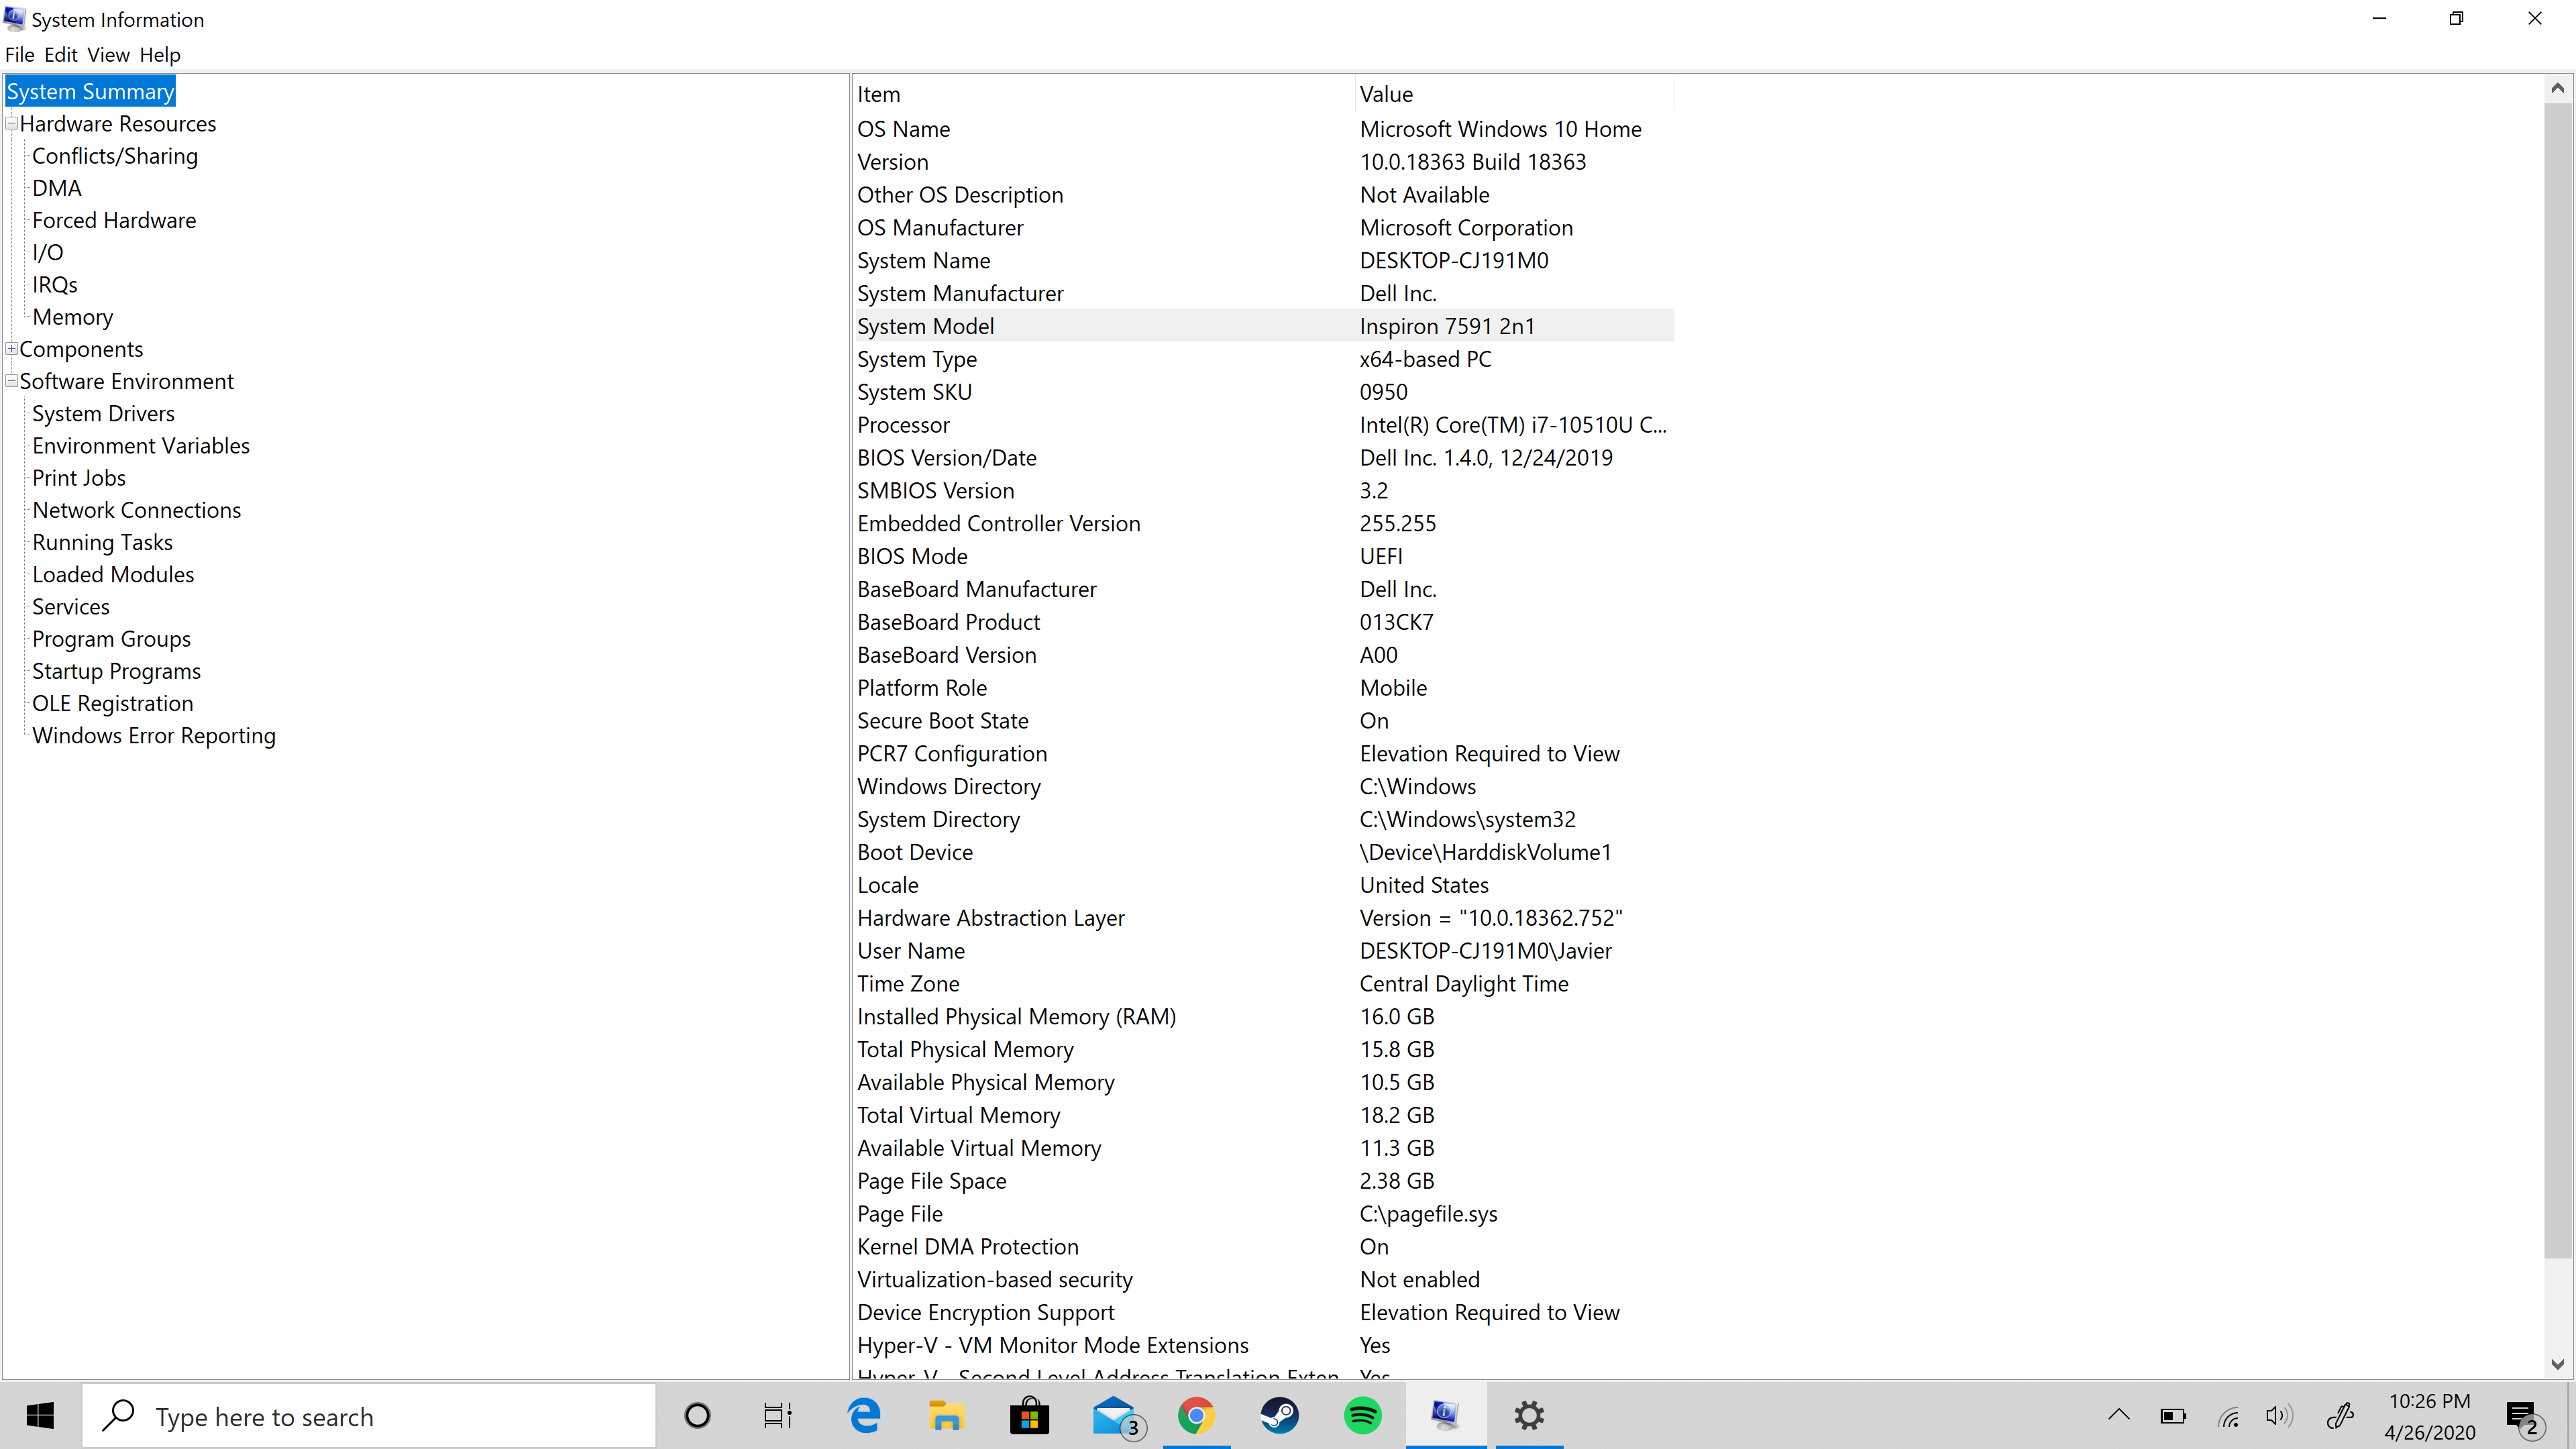Click the System Information taskbar icon
The width and height of the screenshot is (2576, 1449).
click(1446, 1416)
